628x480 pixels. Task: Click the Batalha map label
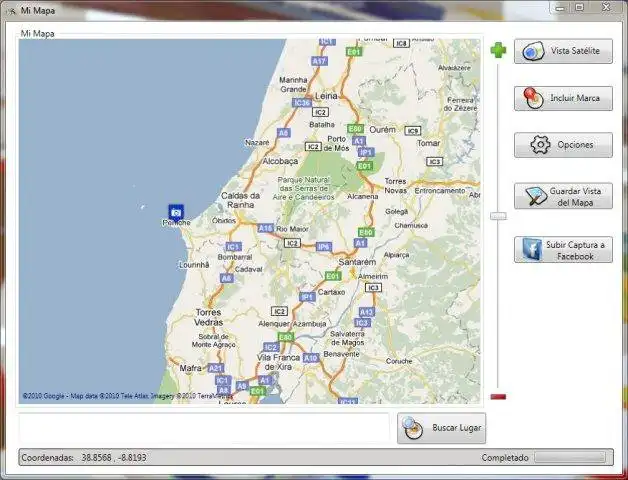click(x=322, y=125)
